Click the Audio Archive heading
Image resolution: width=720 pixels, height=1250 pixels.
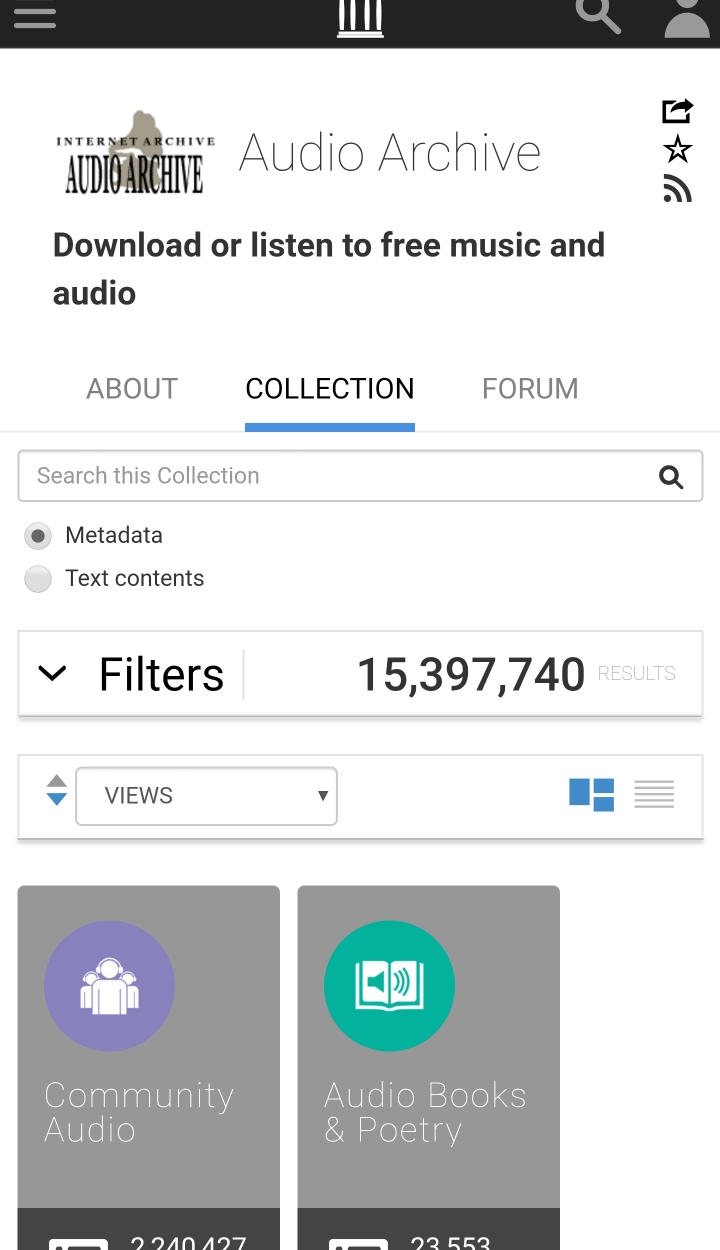[390, 153]
